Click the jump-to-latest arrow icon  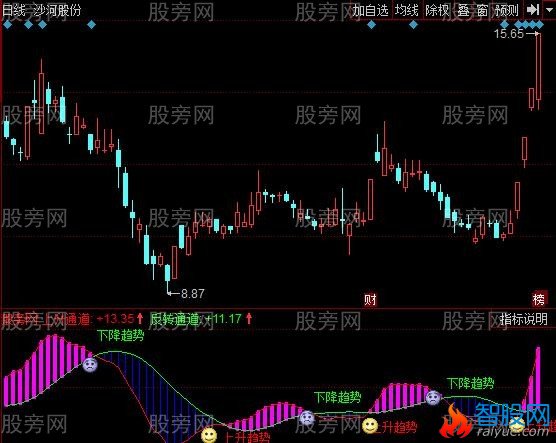click(x=533, y=10)
